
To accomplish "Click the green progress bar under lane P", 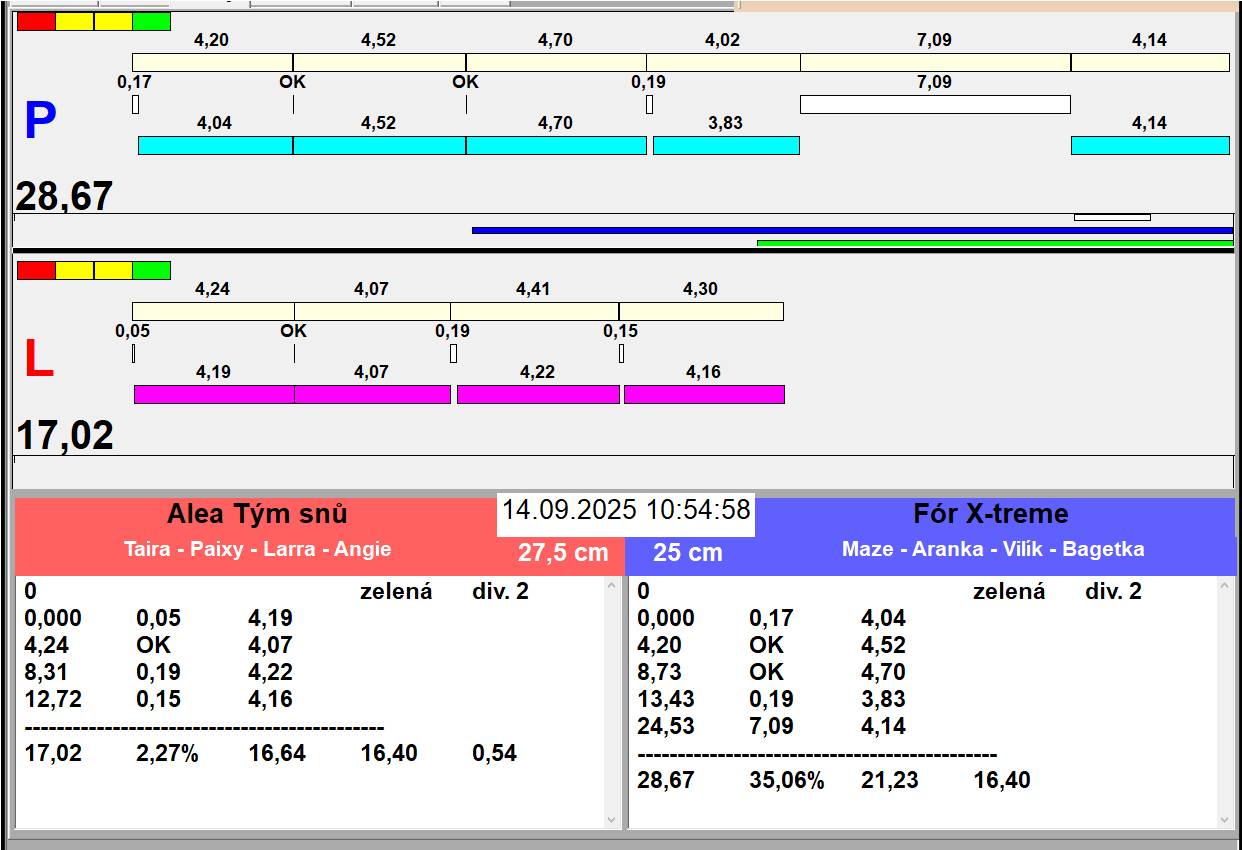I will coord(995,243).
